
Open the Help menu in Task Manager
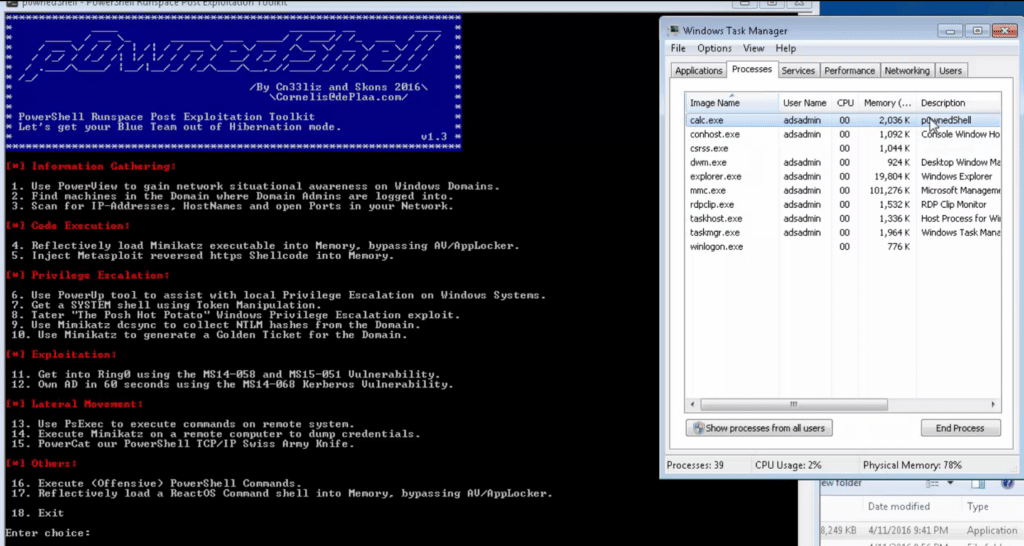(786, 48)
